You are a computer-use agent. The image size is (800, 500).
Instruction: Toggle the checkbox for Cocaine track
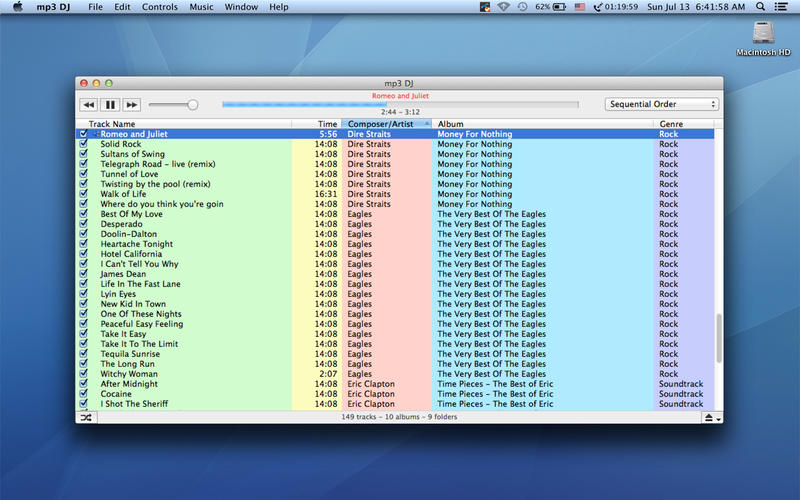83,394
